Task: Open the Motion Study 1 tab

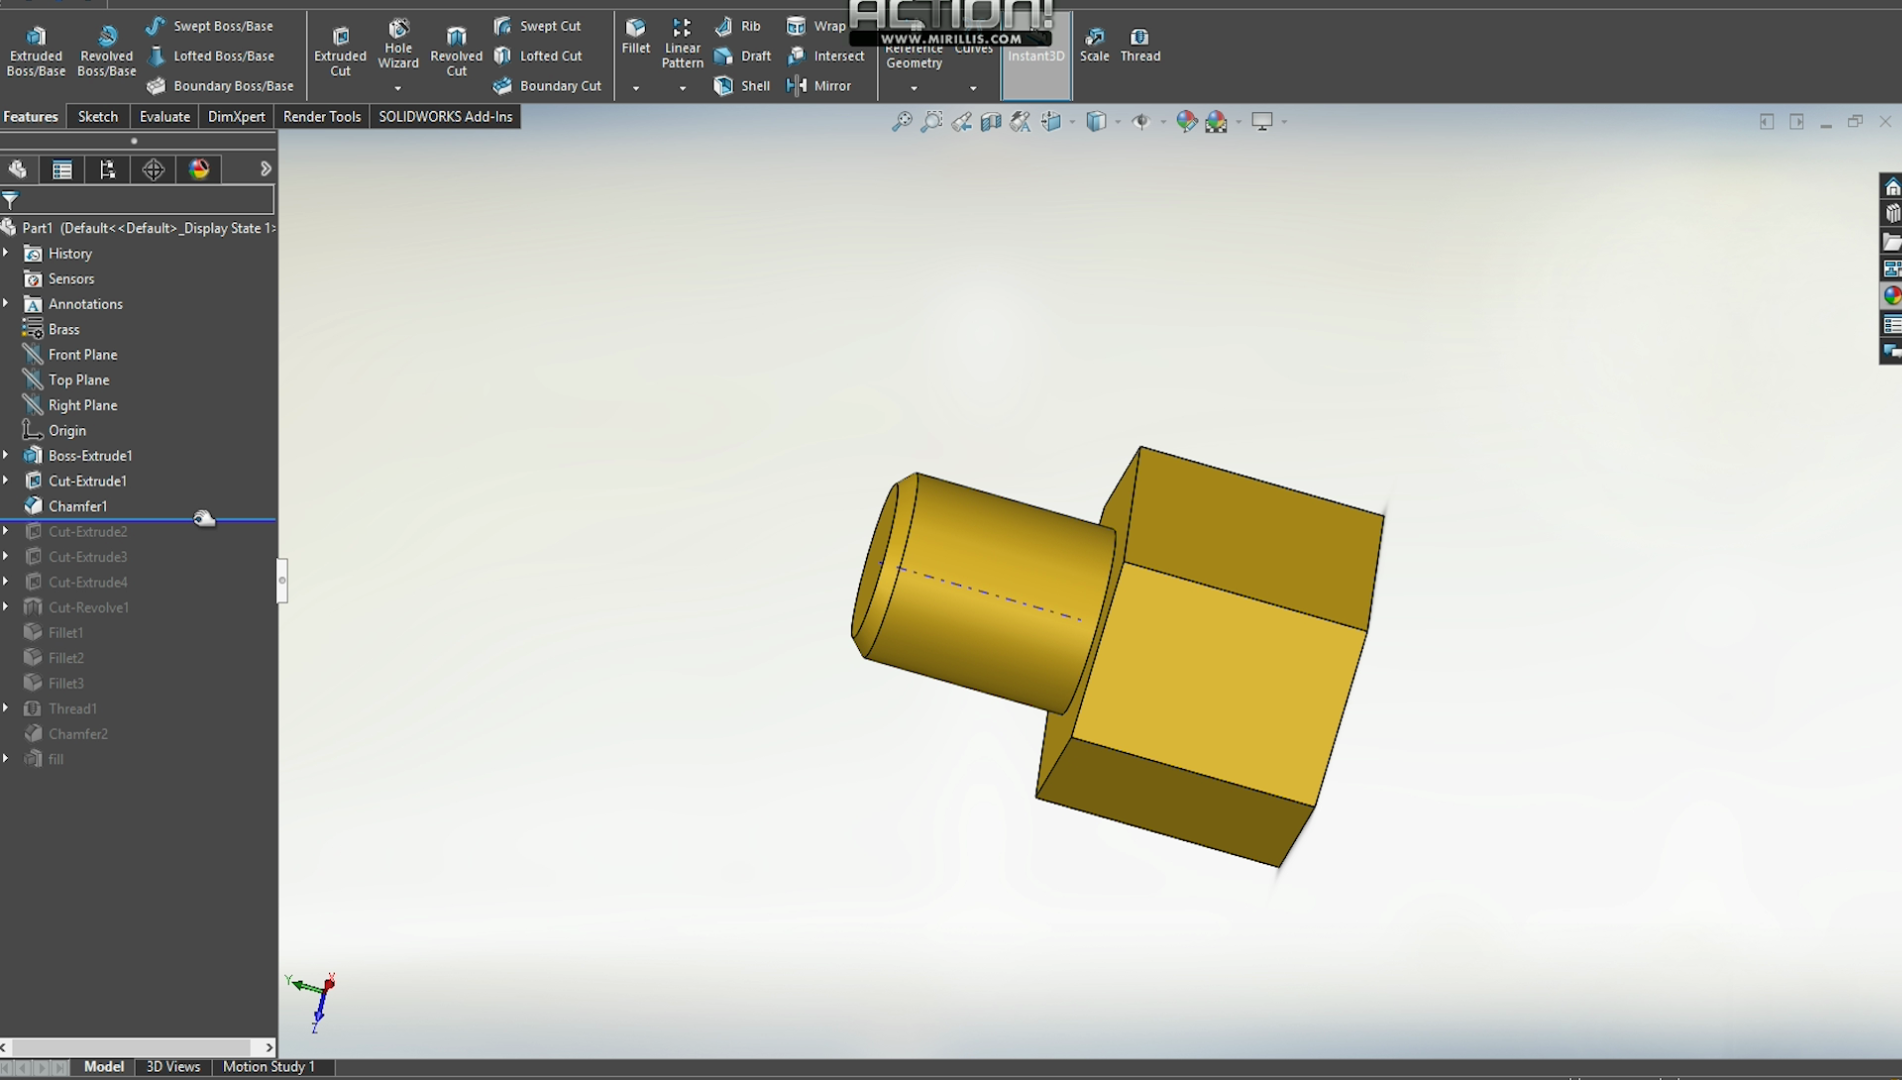Action: tap(268, 1066)
